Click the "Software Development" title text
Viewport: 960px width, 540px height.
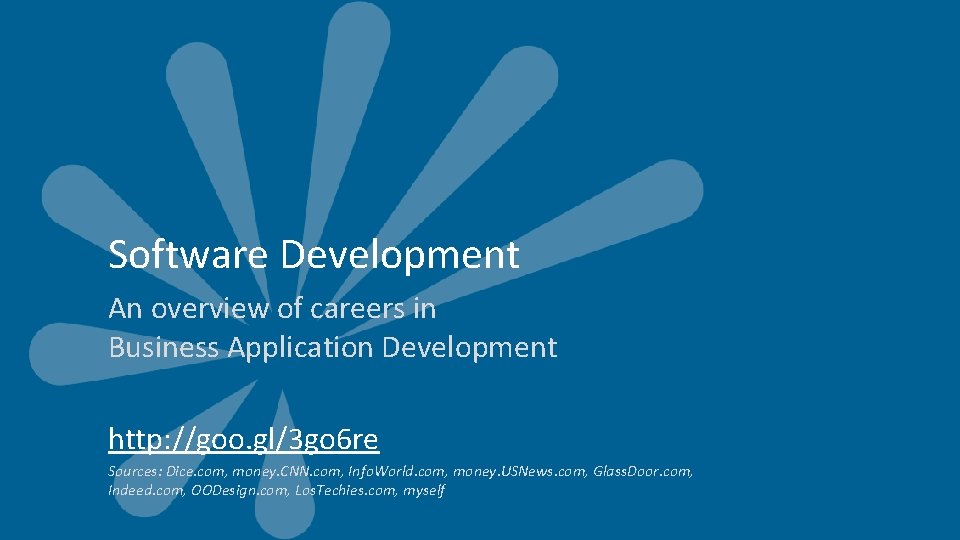(314, 254)
